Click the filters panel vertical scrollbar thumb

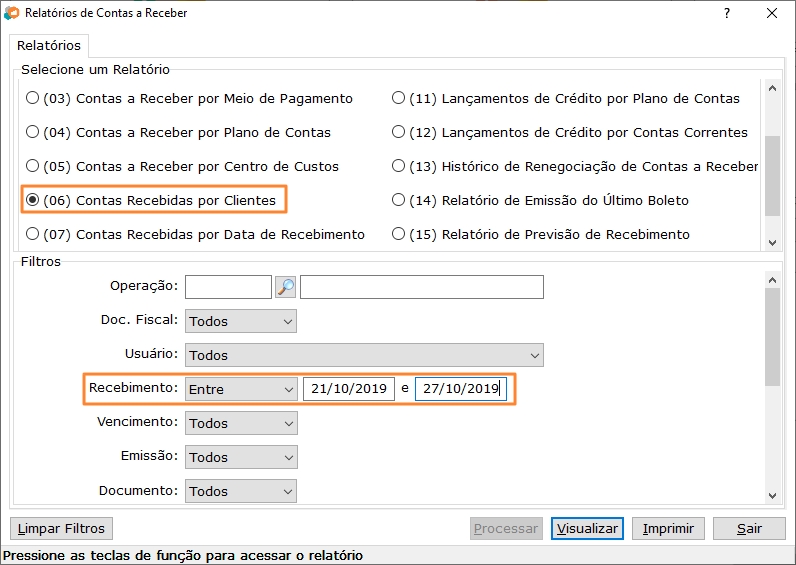(x=772, y=338)
